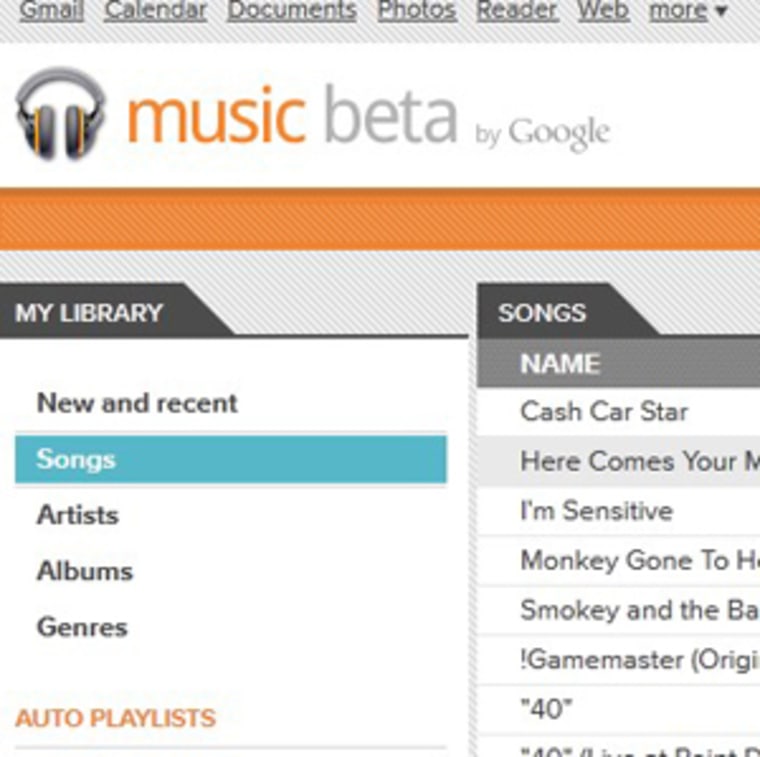Go to the Calendar link
Screen dimensions: 760x757
point(155,10)
